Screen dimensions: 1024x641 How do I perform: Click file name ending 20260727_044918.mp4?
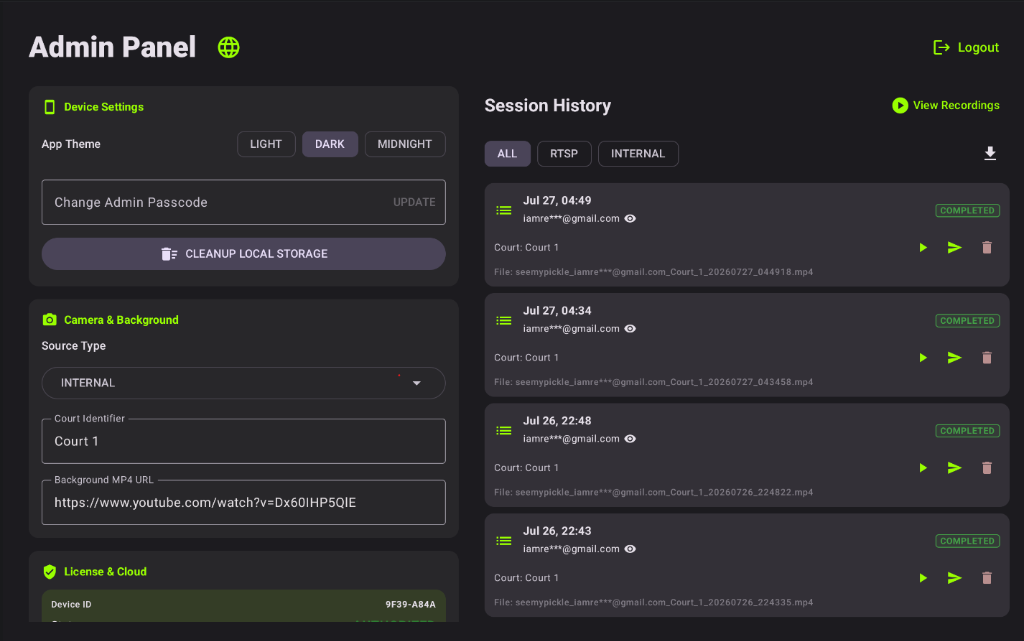click(654, 272)
